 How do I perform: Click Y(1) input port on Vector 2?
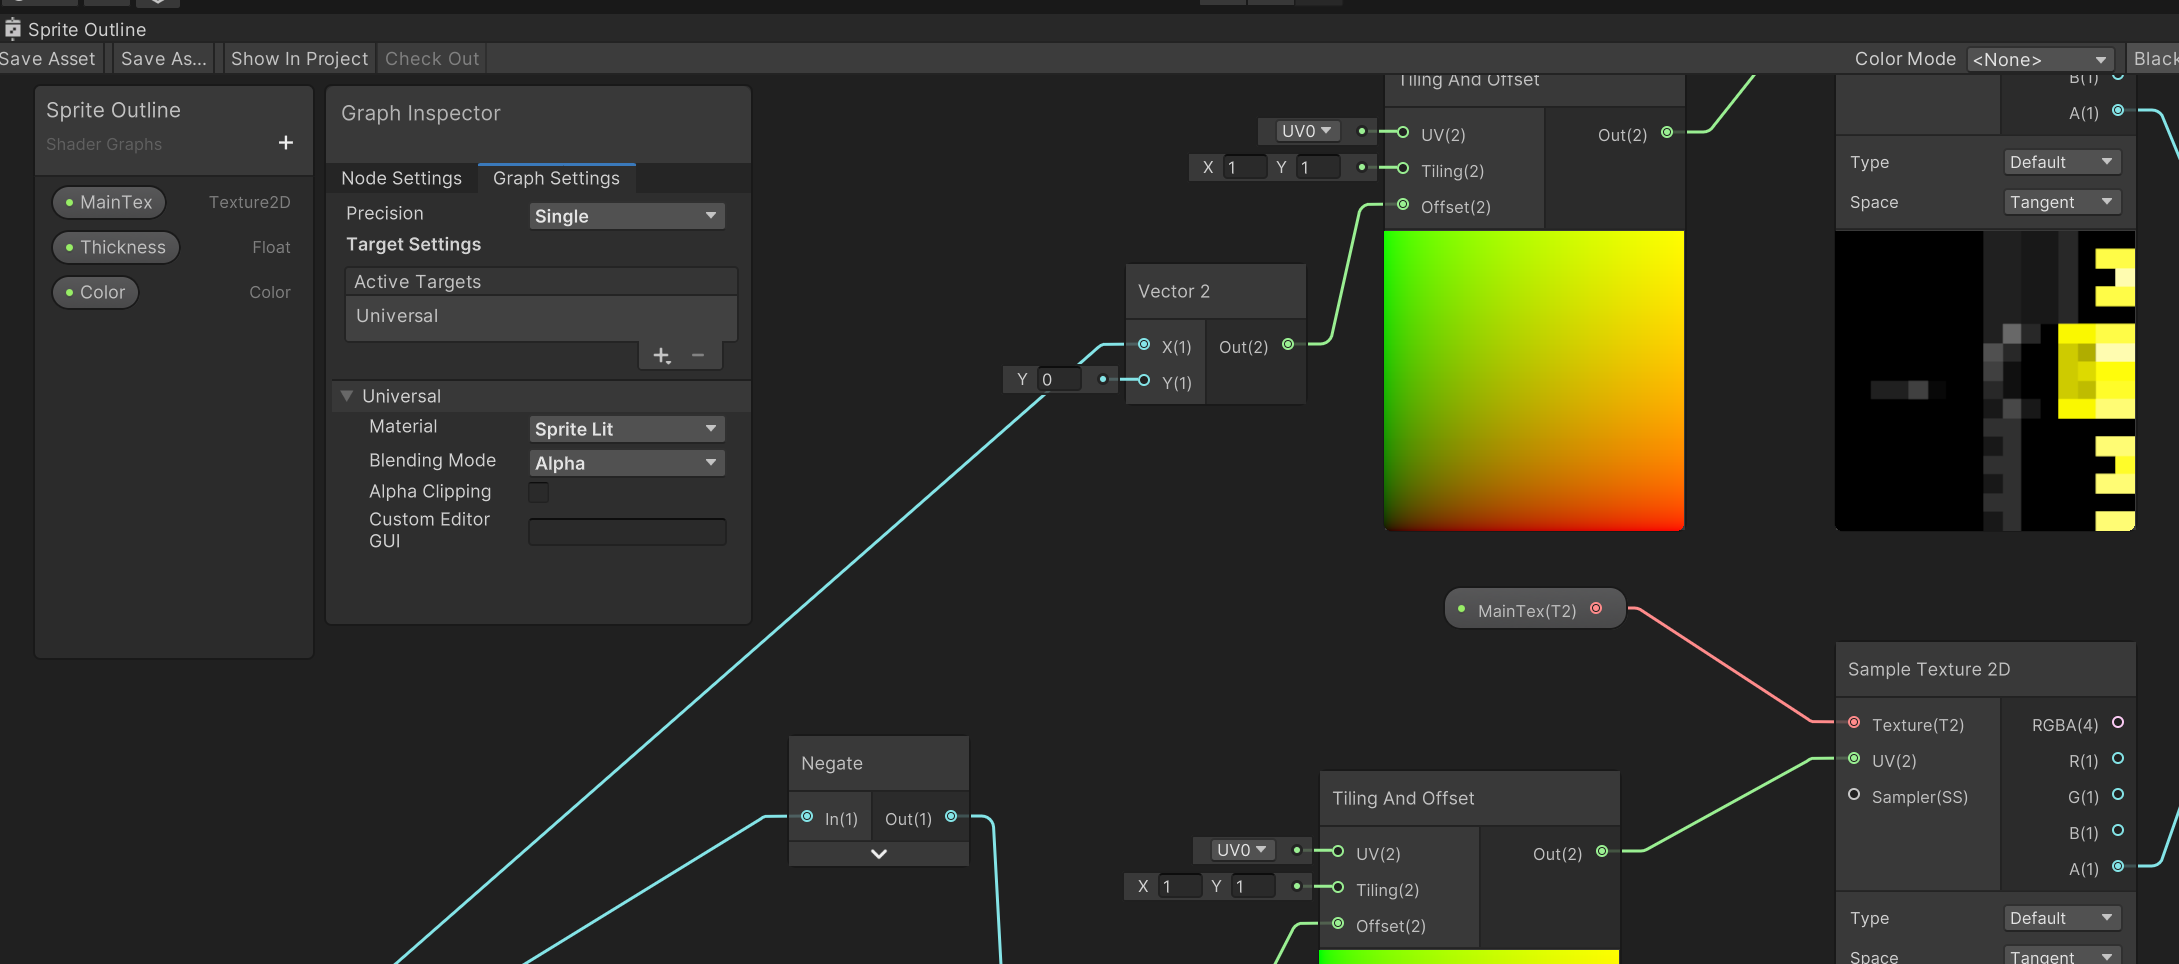click(x=1144, y=380)
